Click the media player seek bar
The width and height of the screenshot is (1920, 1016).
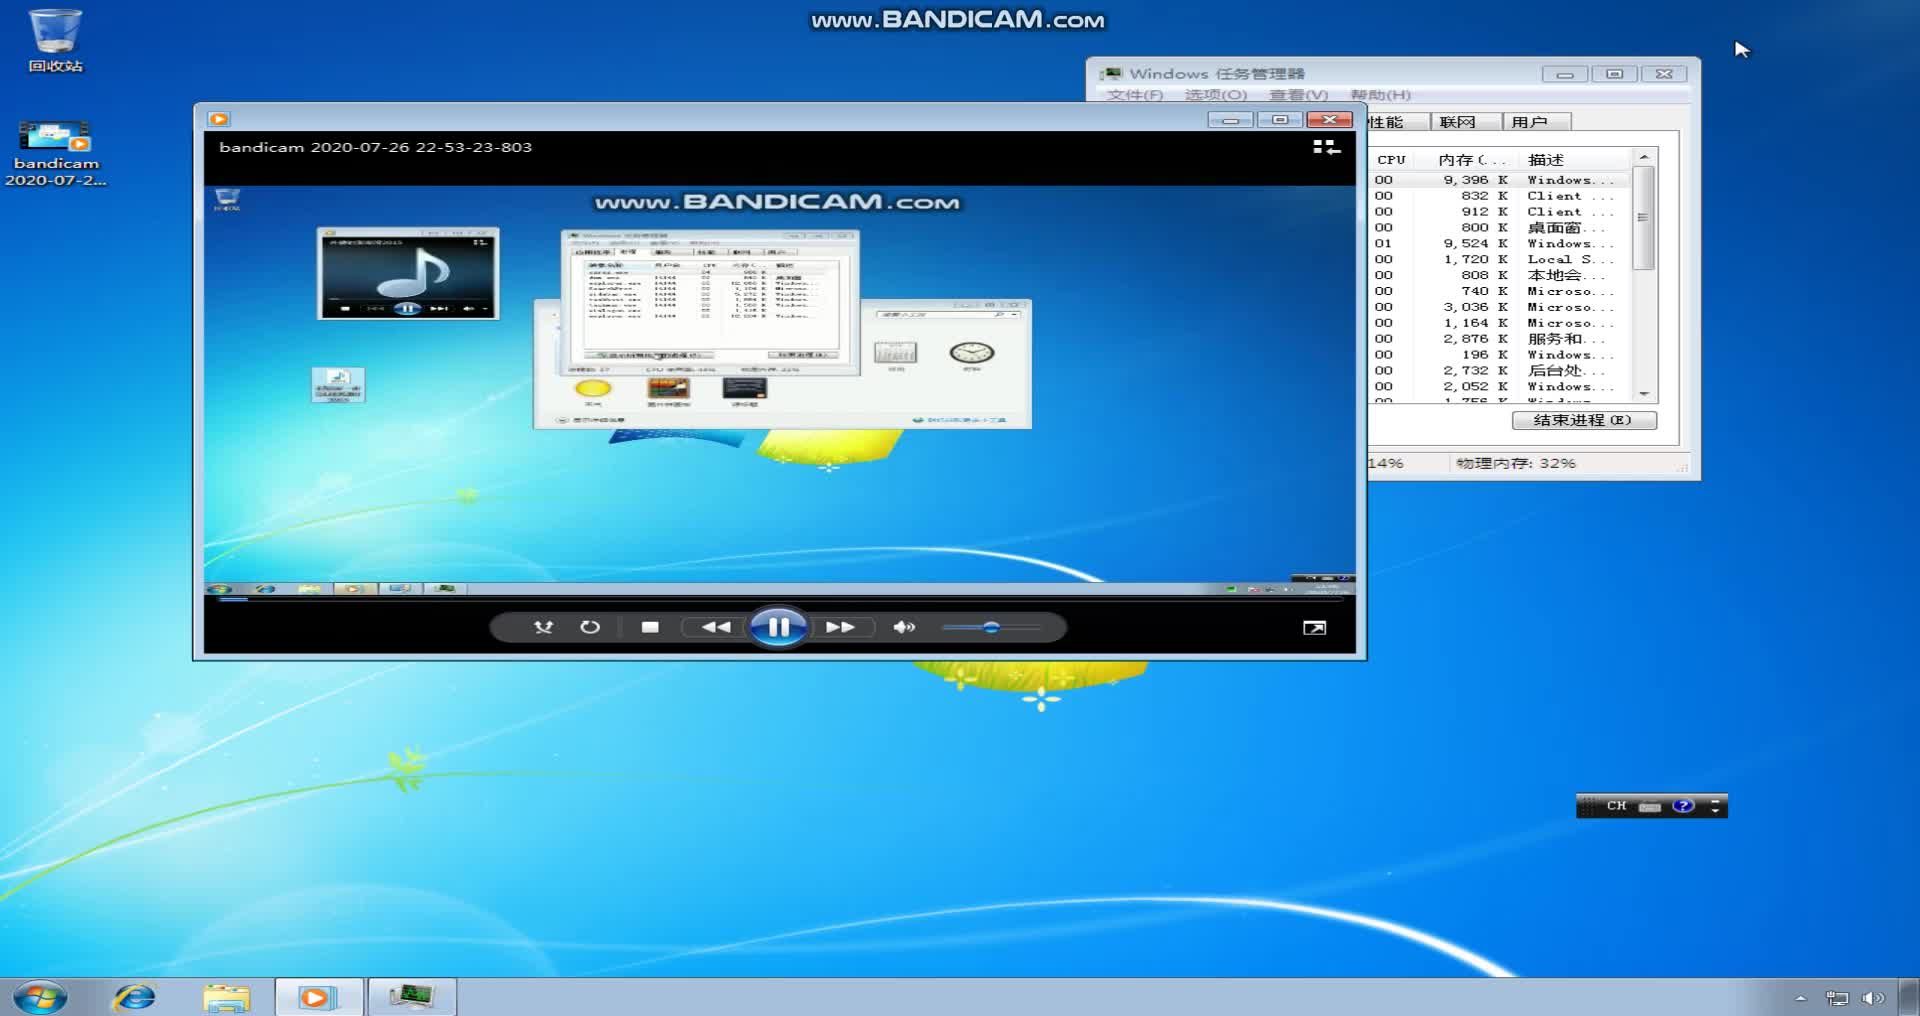[x=780, y=600]
